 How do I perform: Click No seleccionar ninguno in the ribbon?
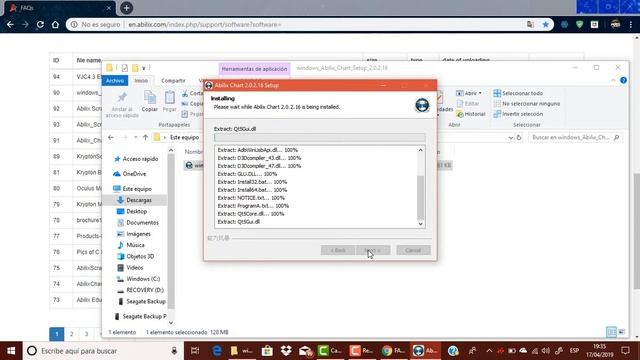527,104
